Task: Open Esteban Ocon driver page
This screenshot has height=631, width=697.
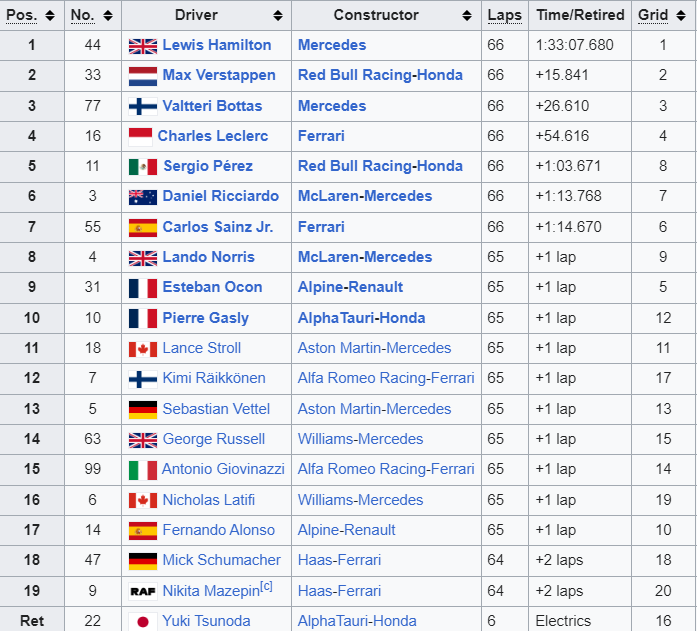Action: [x=212, y=287]
